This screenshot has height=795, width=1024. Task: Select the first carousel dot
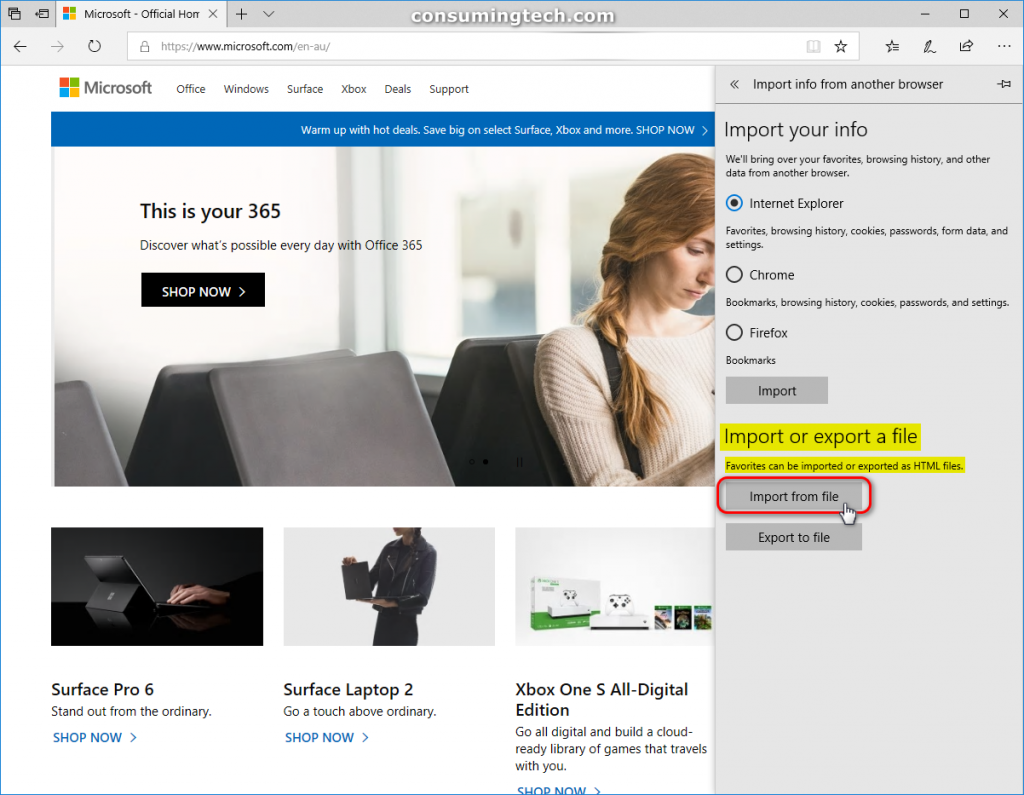pos(472,462)
